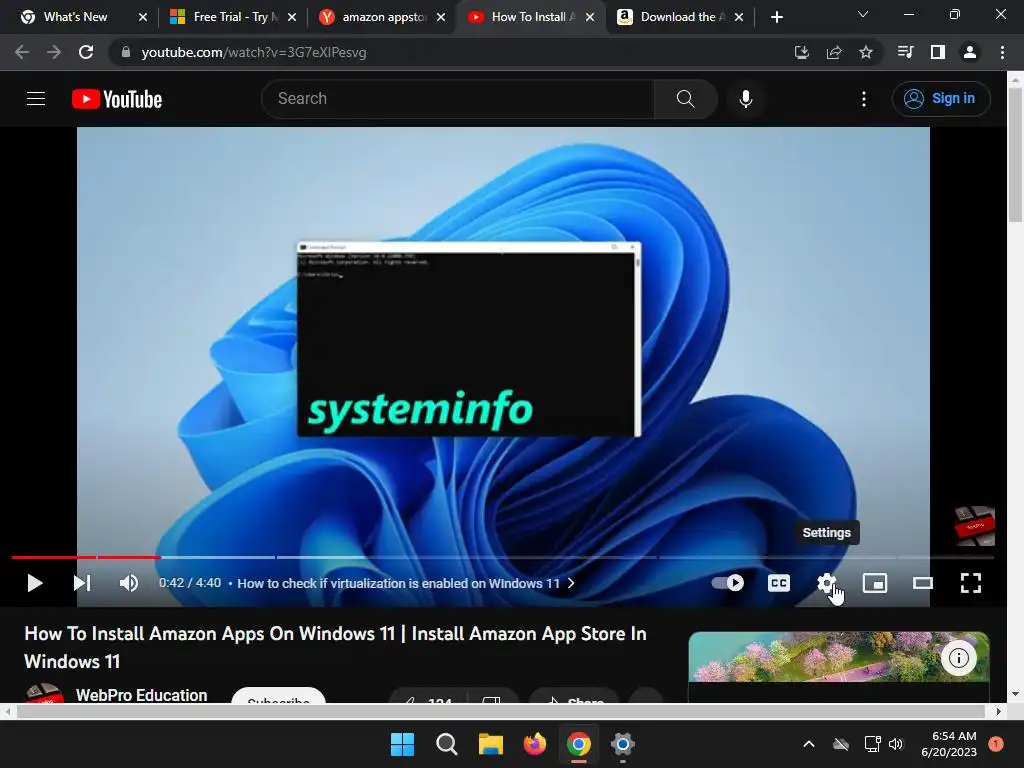Expand chapter title chevron in player

[571, 583]
